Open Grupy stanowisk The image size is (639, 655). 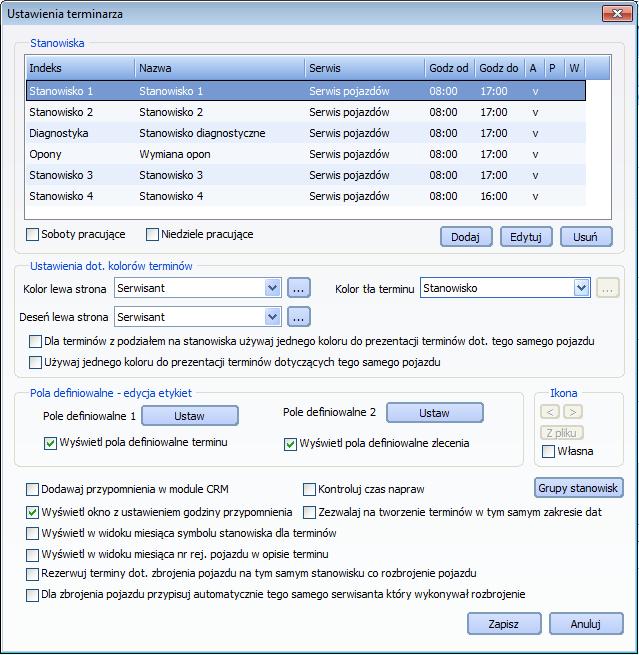pos(578,488)
